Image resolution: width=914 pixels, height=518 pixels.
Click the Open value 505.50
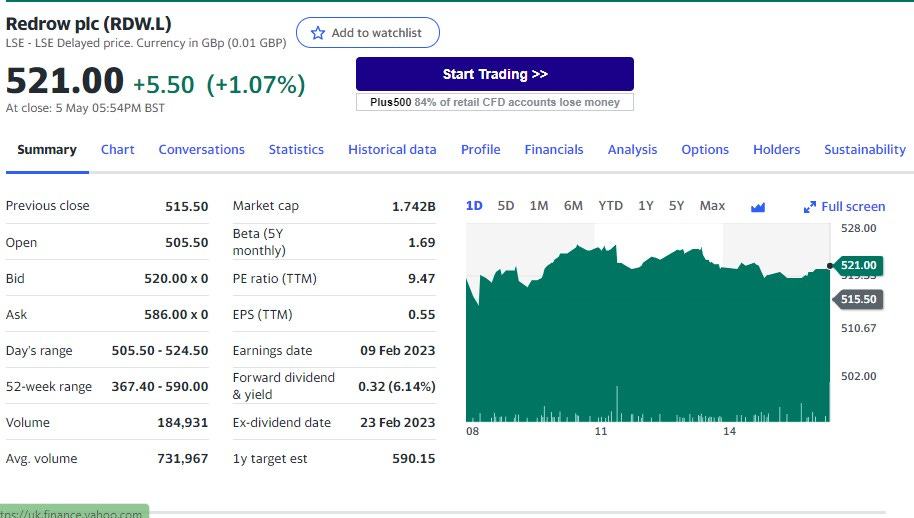coord(187,243)
